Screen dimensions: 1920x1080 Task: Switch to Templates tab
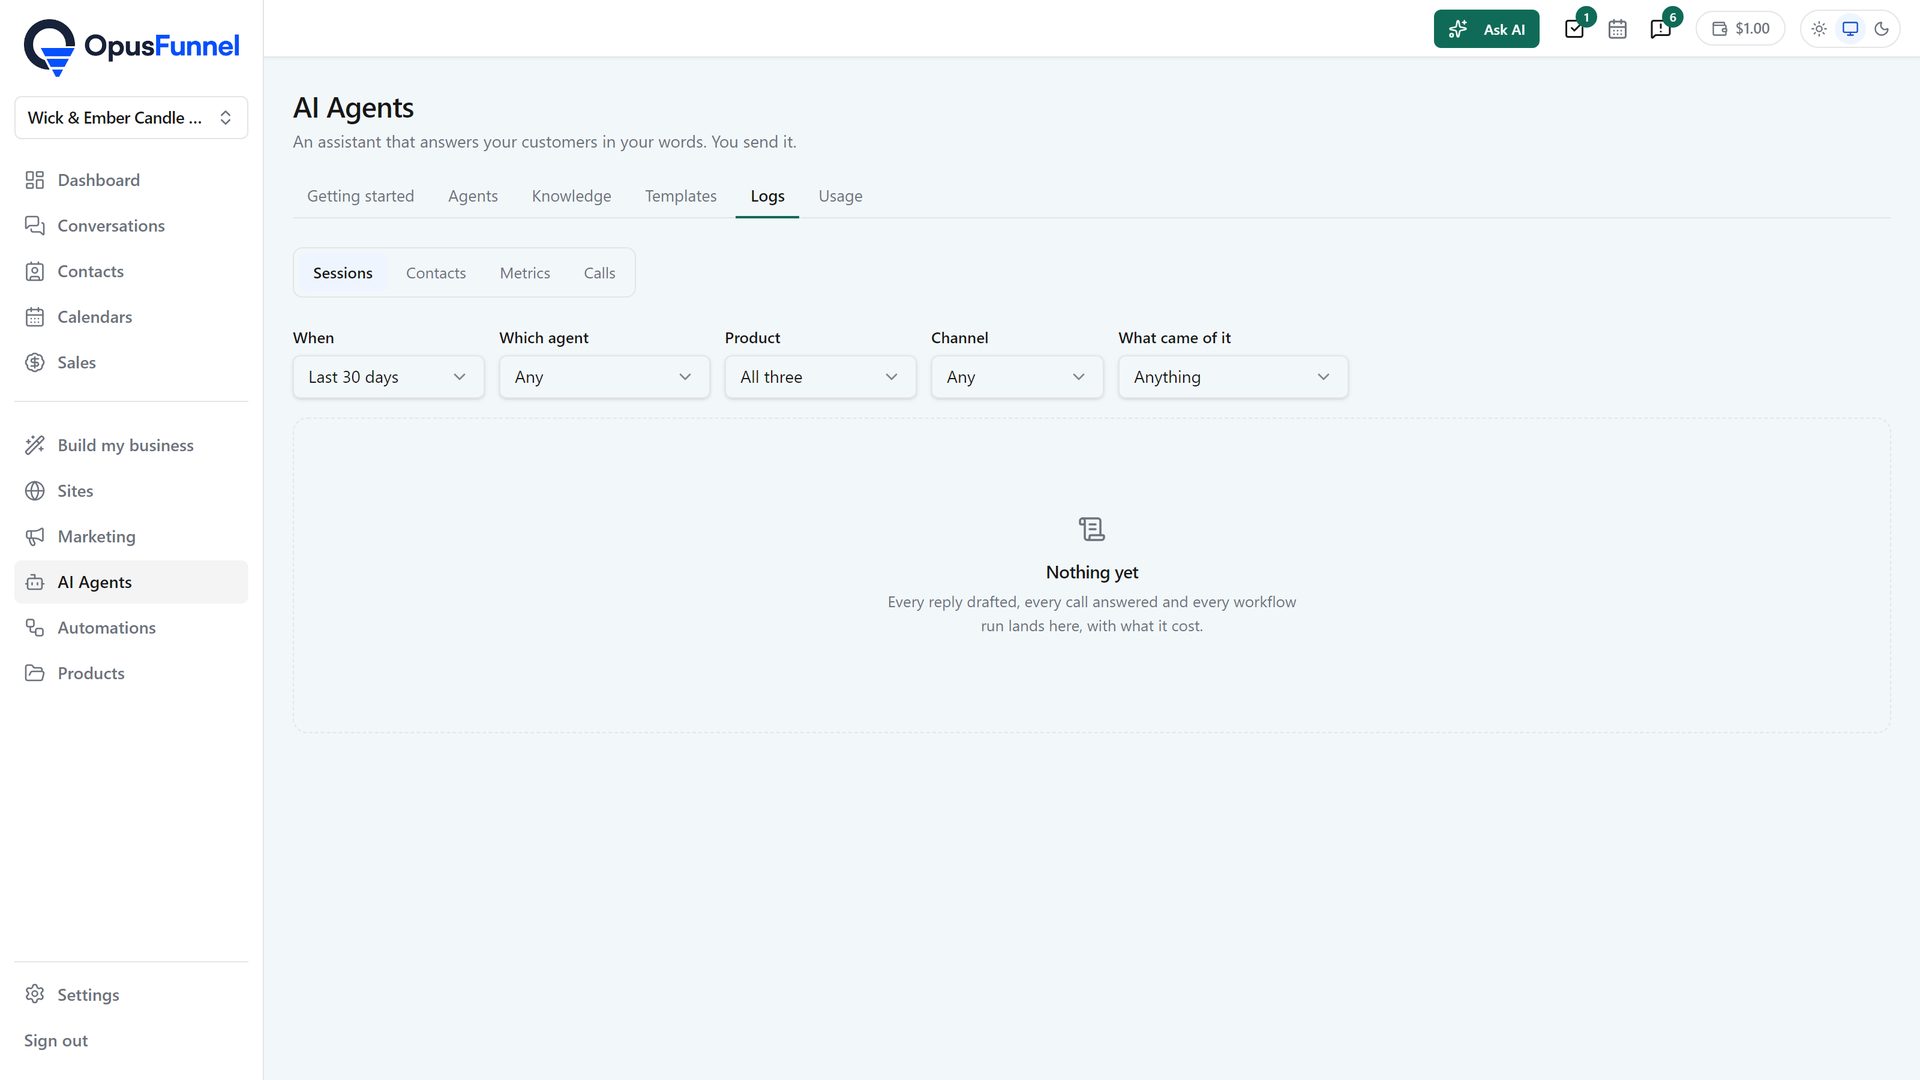click(681, 197)
